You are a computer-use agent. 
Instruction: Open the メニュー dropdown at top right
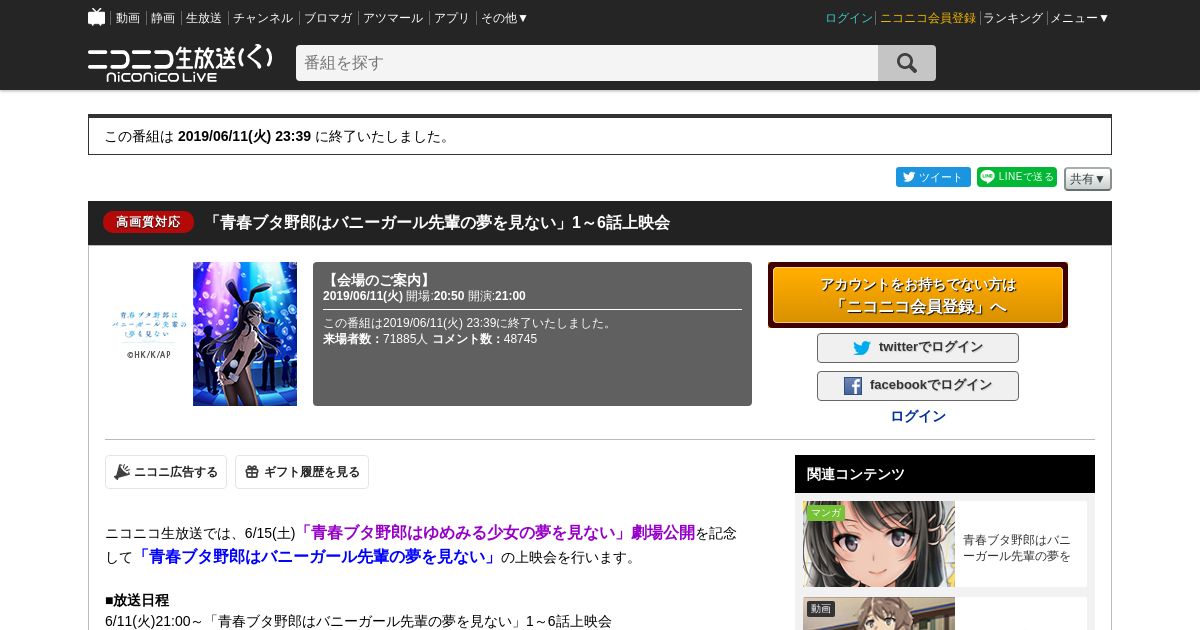coord(1080,18)
